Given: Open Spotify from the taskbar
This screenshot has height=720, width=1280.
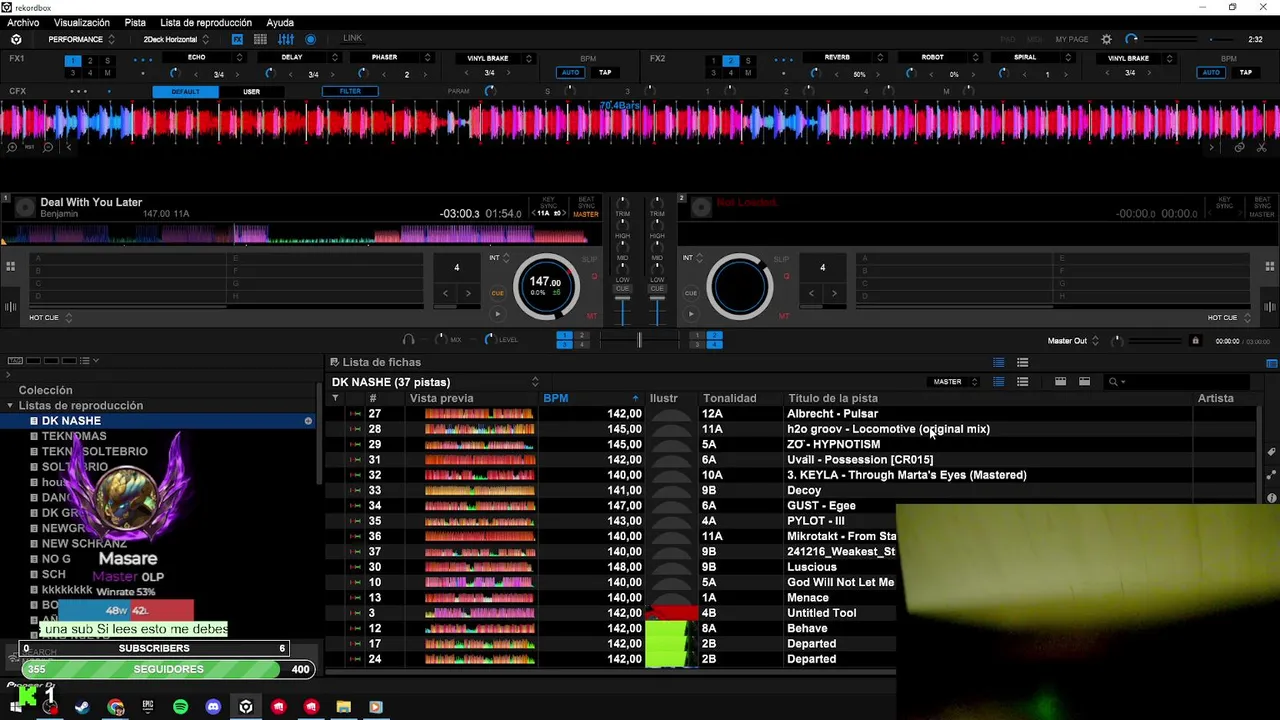Looking at the screenshot, I should point(180,707).
